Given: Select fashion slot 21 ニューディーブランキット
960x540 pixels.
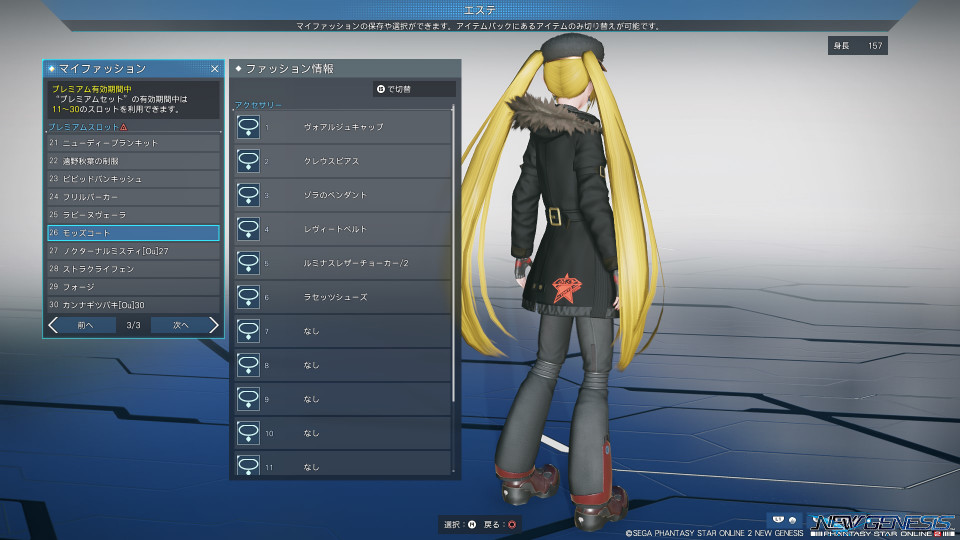Looking at the screenshot, I should click(x=133, y=143).
